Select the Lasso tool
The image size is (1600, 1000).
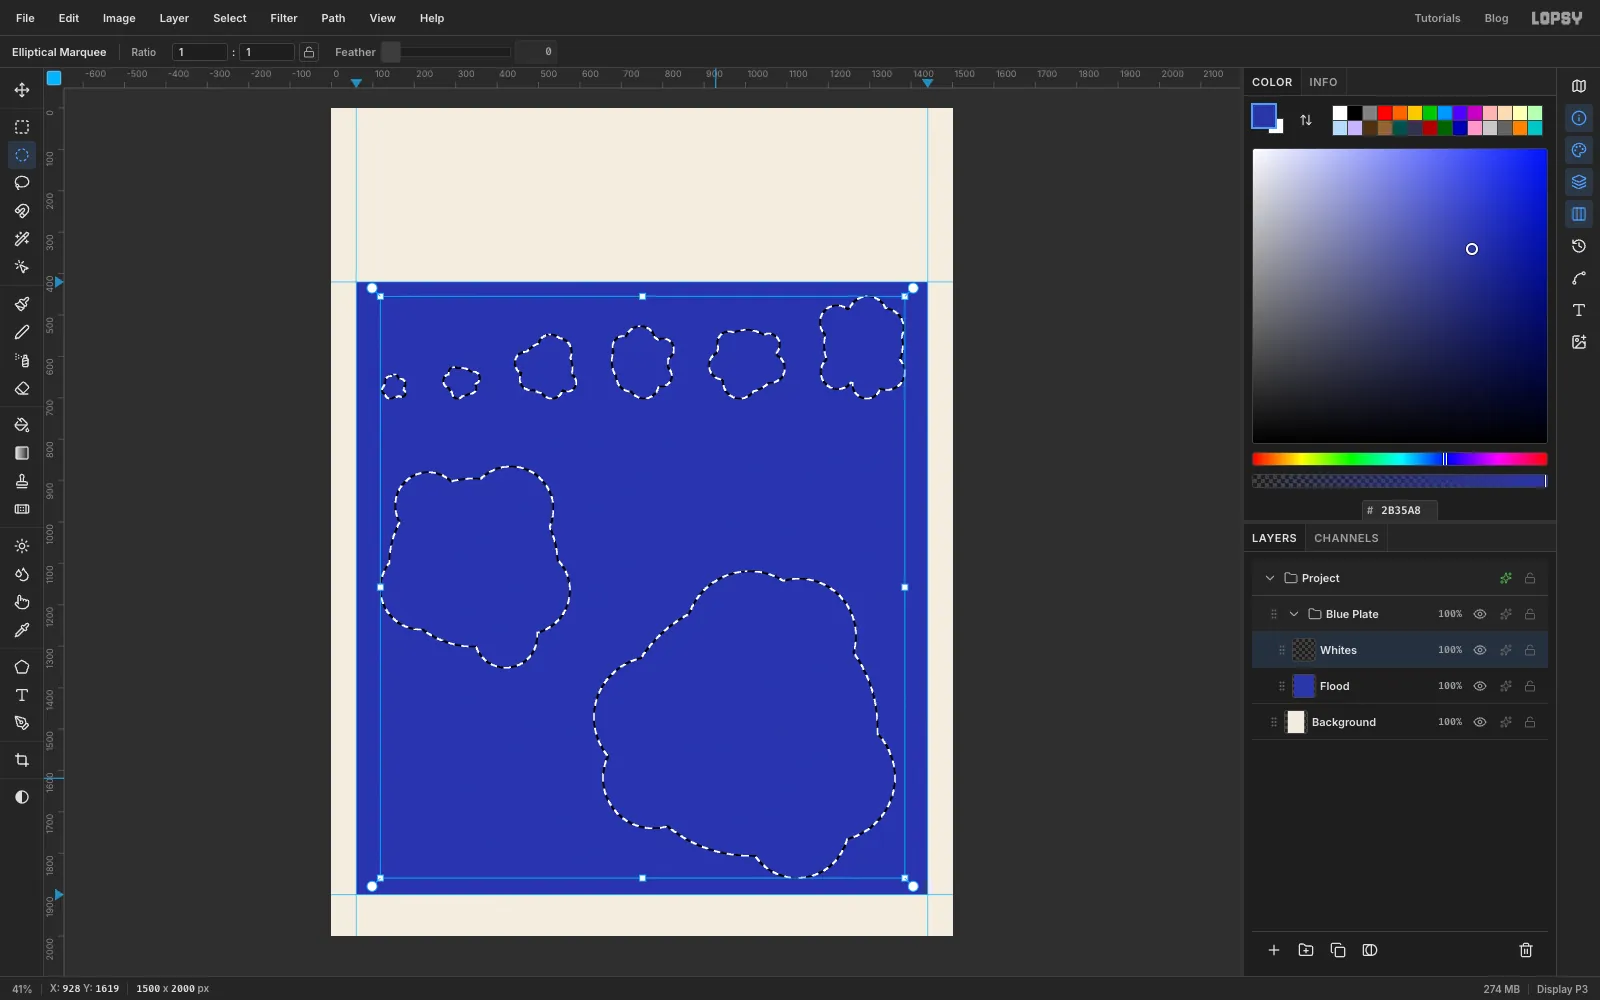[22, 183]
